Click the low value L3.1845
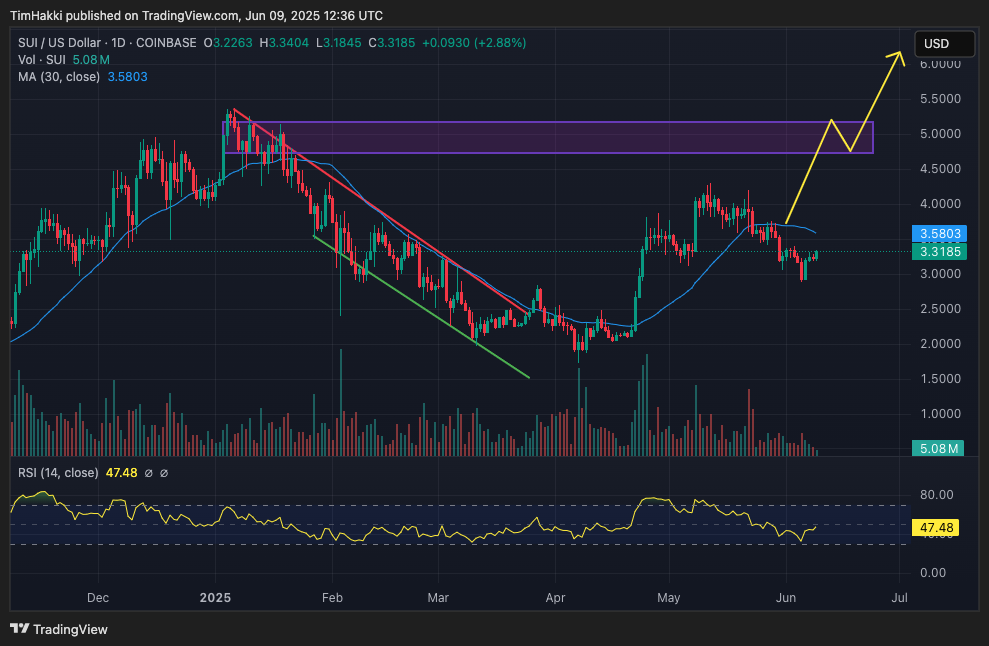 pos(339,43)
